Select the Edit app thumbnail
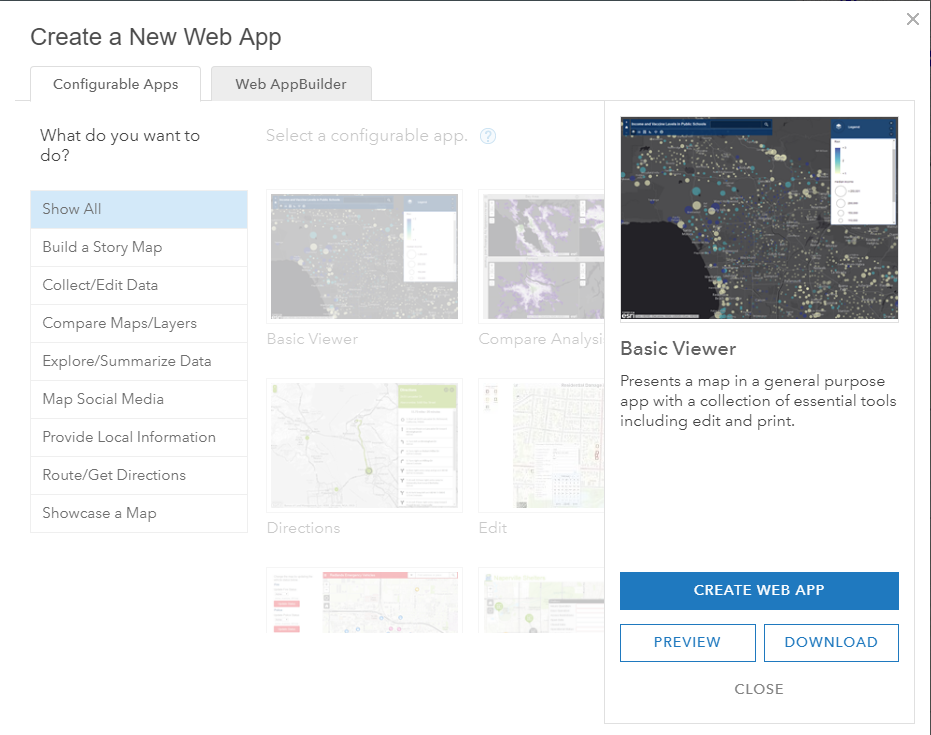Image resolution: width=931 pixels, height=735 pixels. point(542,445)
